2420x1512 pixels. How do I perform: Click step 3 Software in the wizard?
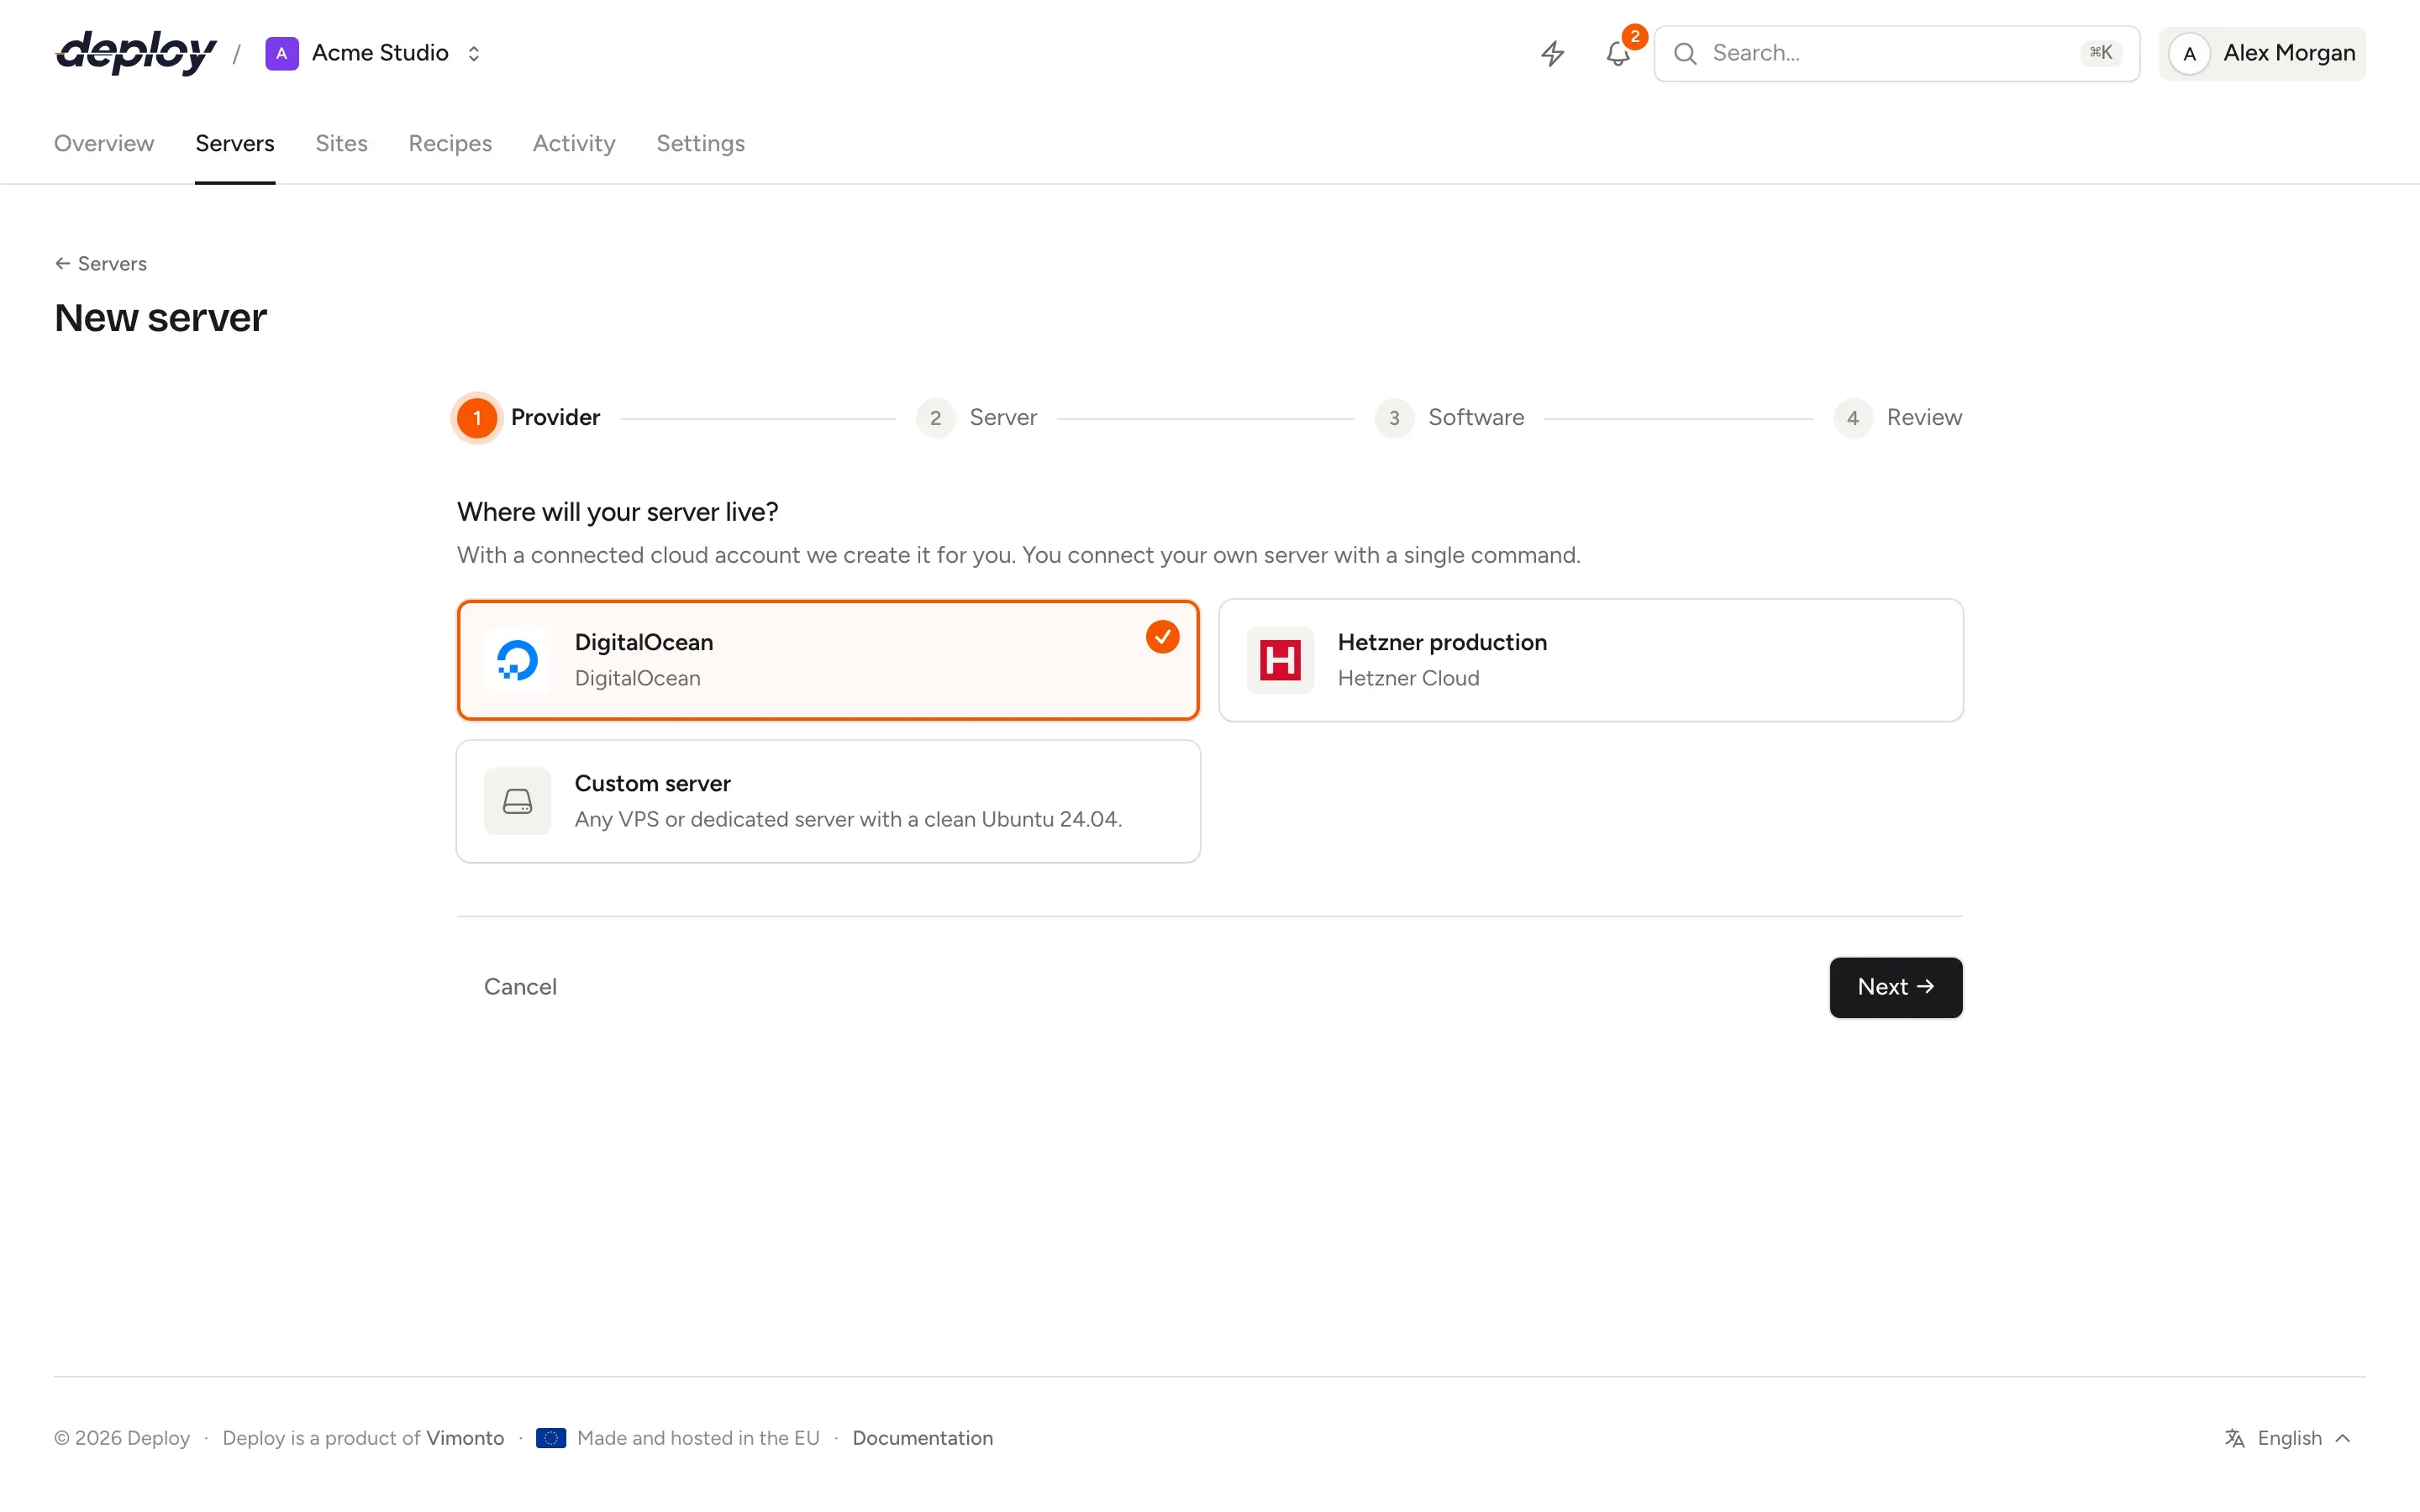1450,417
